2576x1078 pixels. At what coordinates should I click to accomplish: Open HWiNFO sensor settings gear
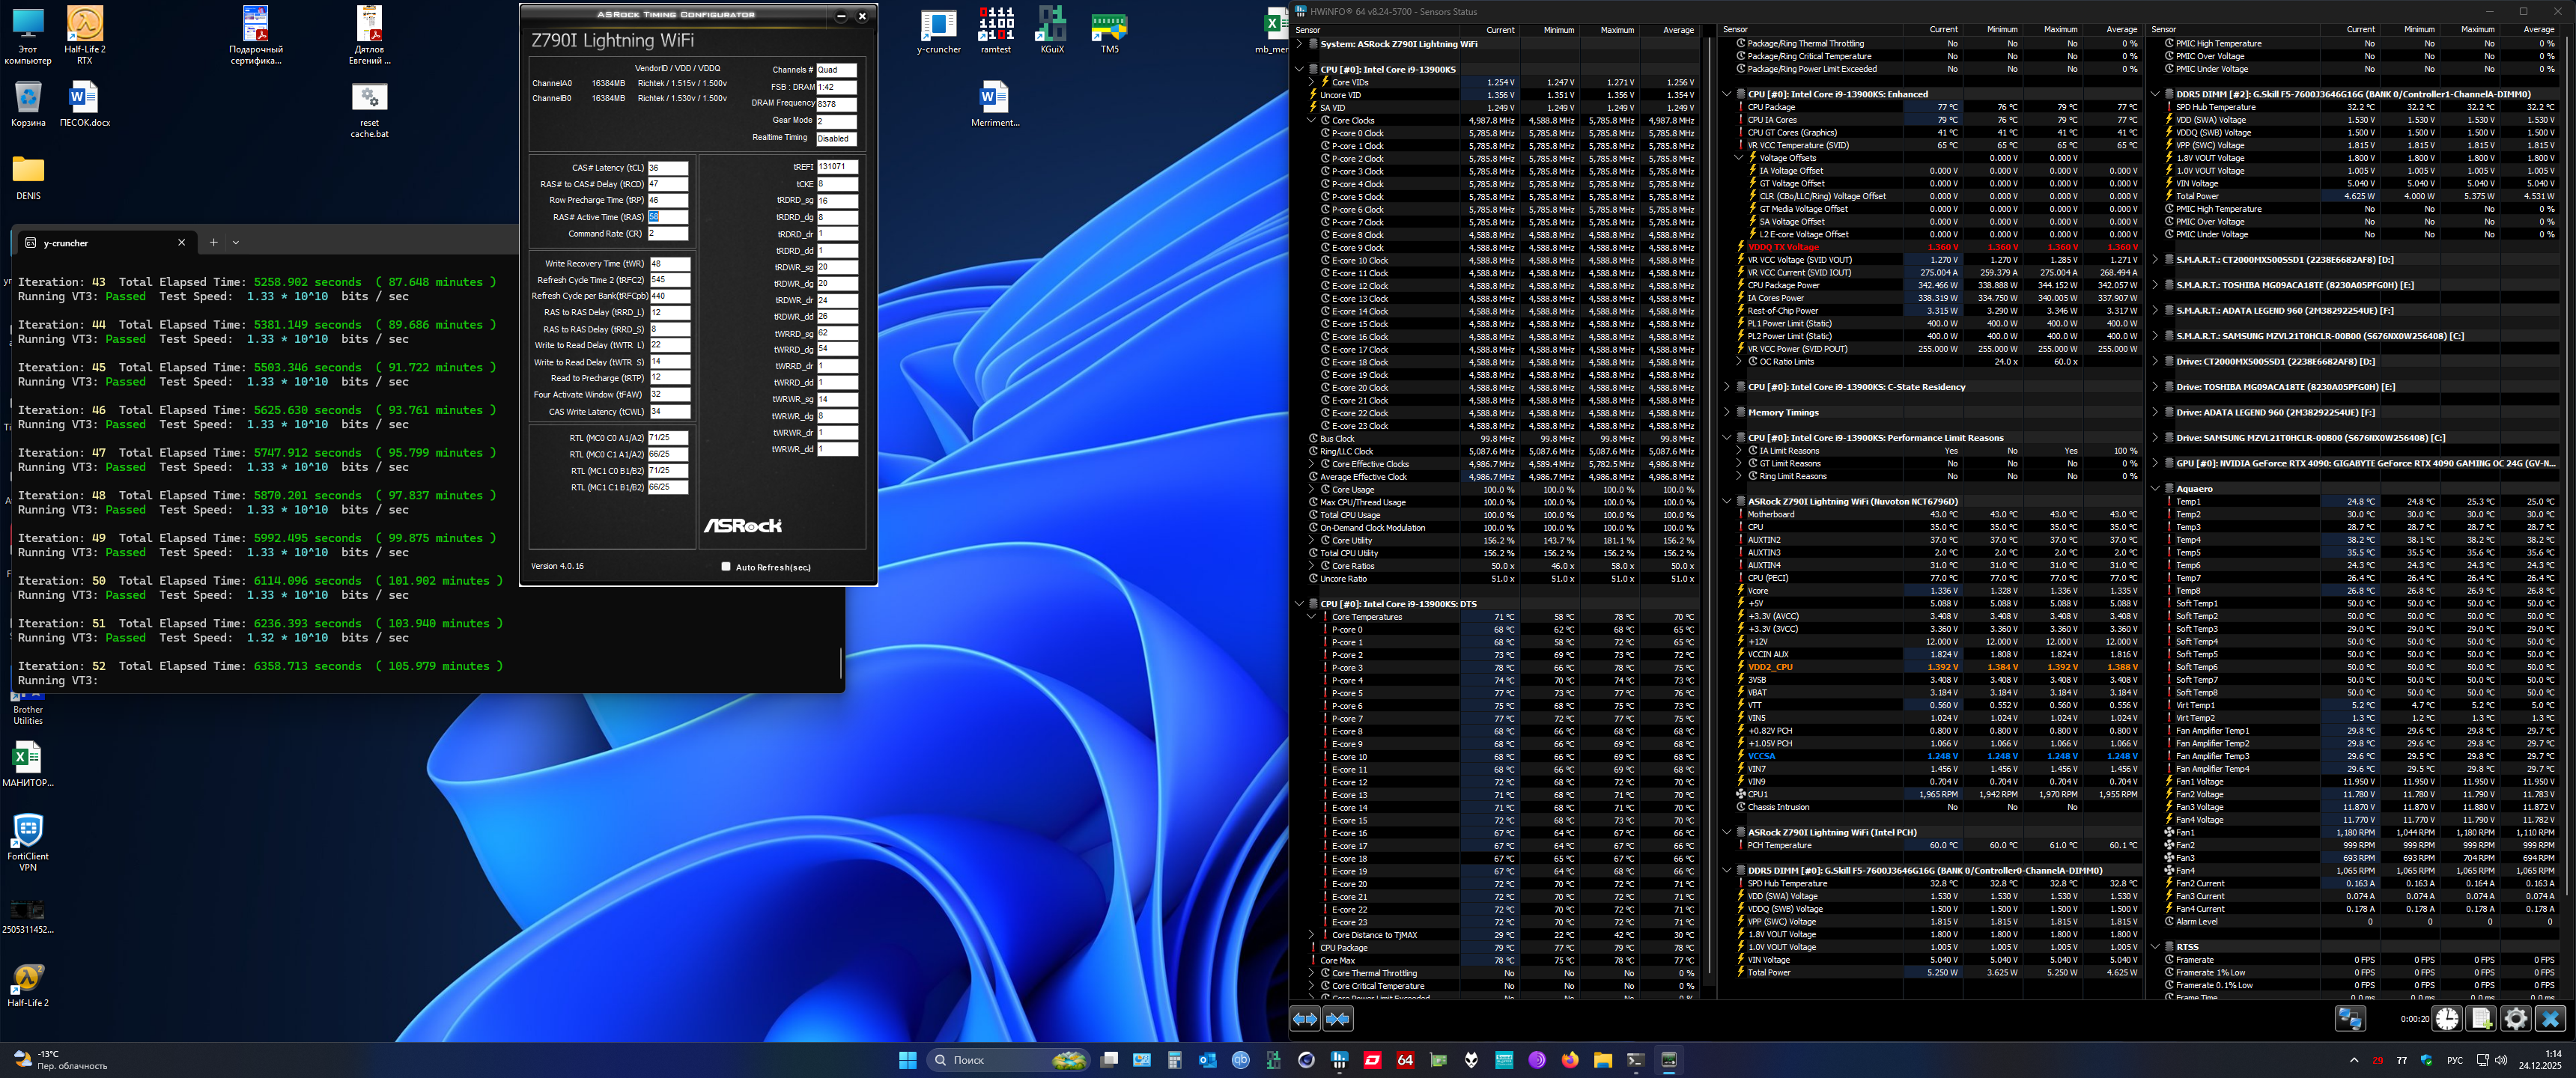click(x=2515, y=1019)
